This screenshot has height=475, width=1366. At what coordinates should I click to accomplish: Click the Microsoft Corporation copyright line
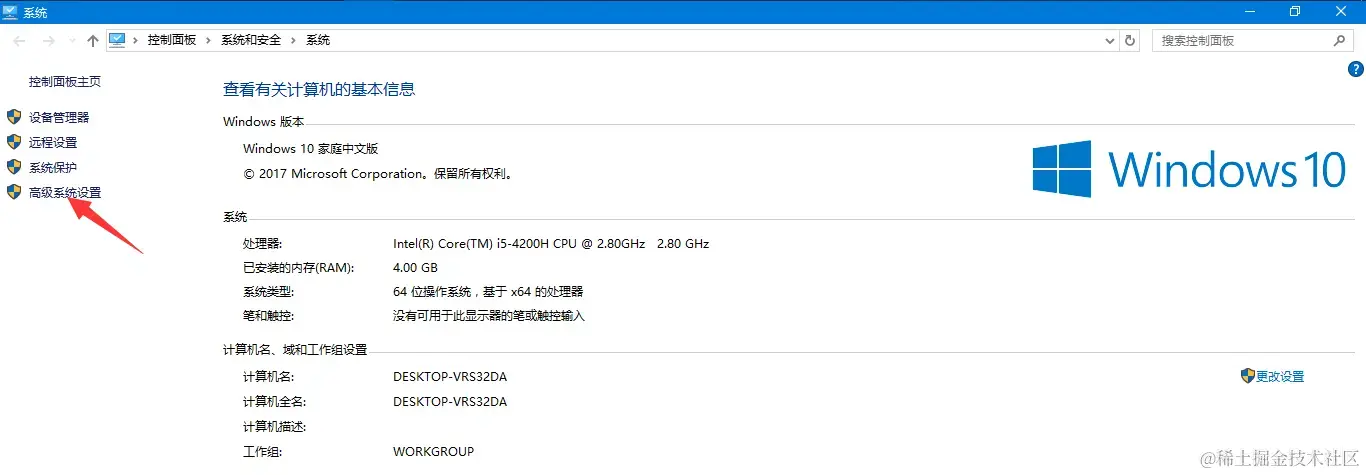378,173
